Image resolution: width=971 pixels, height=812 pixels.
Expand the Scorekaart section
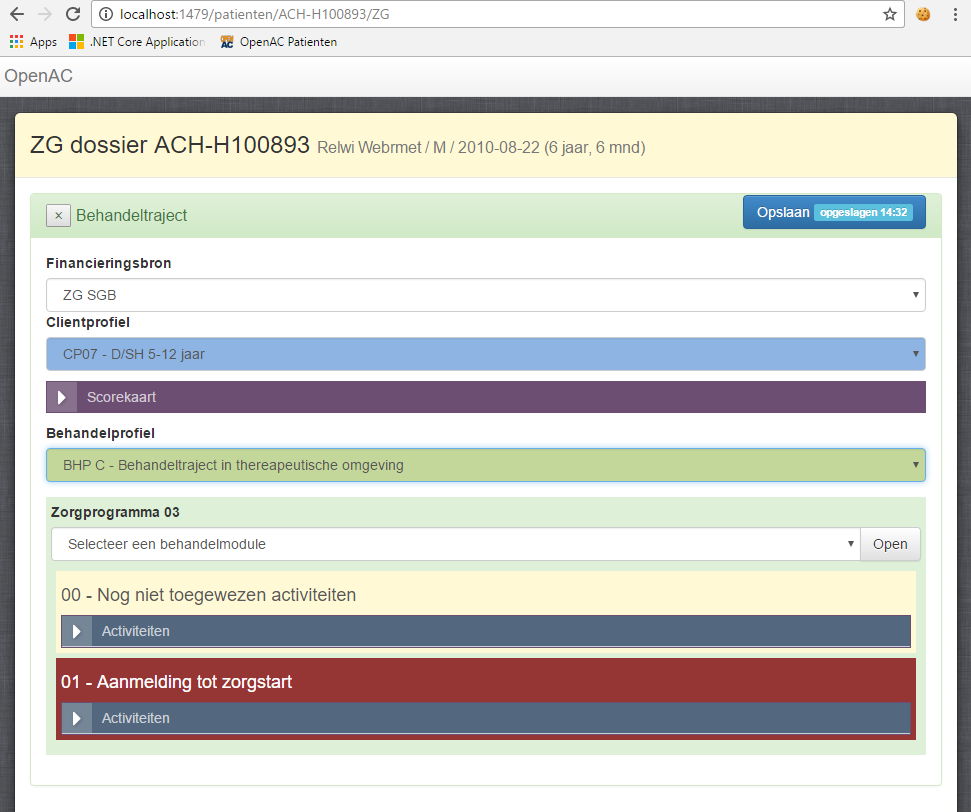pyautogui.click(x=61, y=397)
